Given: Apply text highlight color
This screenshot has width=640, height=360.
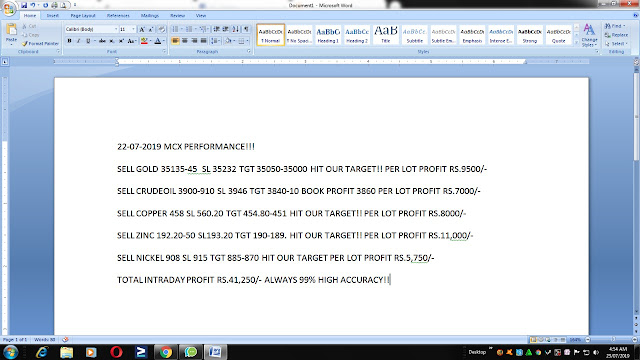Looking at the screenshot, I should click(144, 41).
